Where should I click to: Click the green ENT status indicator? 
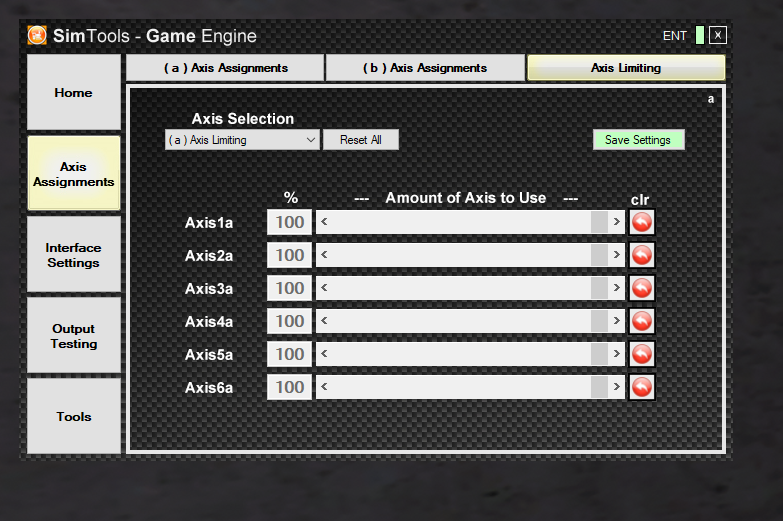coord(700,35)
